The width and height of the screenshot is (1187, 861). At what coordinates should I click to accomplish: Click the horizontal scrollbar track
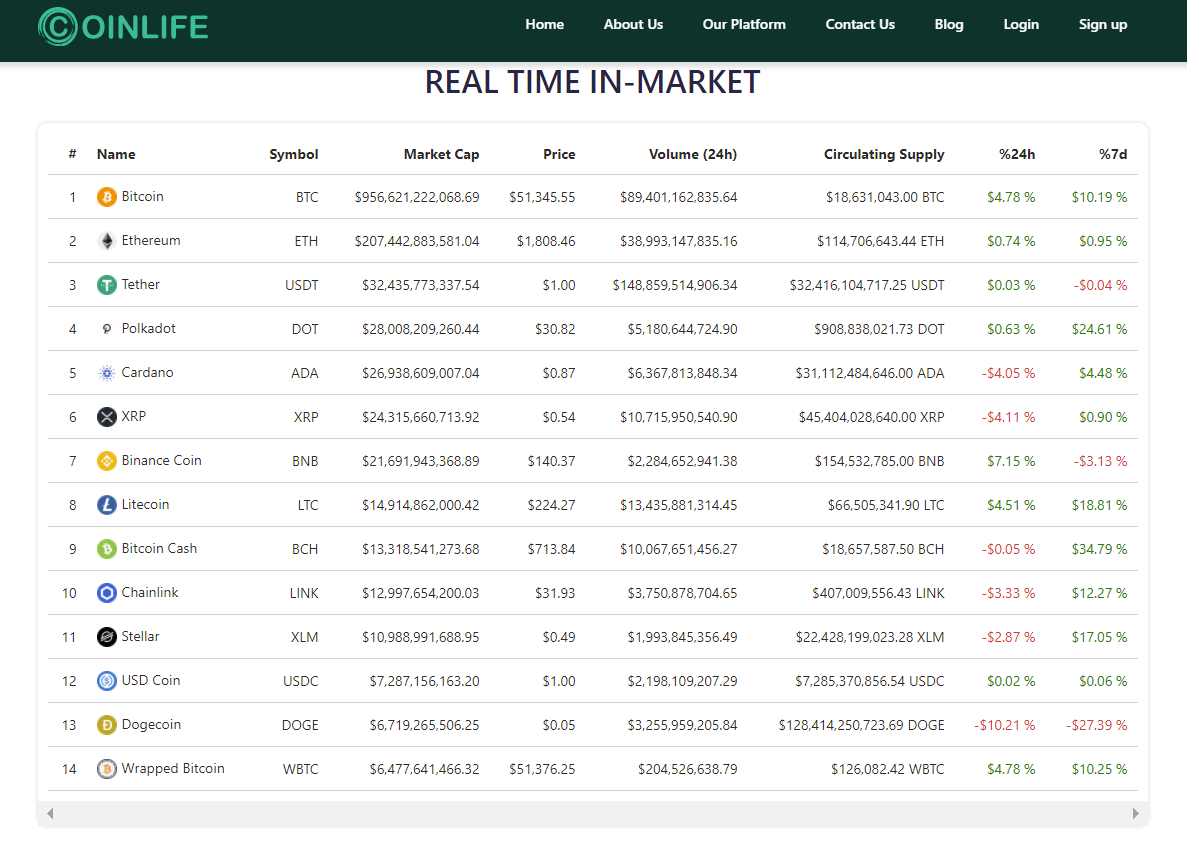[593, 813]
